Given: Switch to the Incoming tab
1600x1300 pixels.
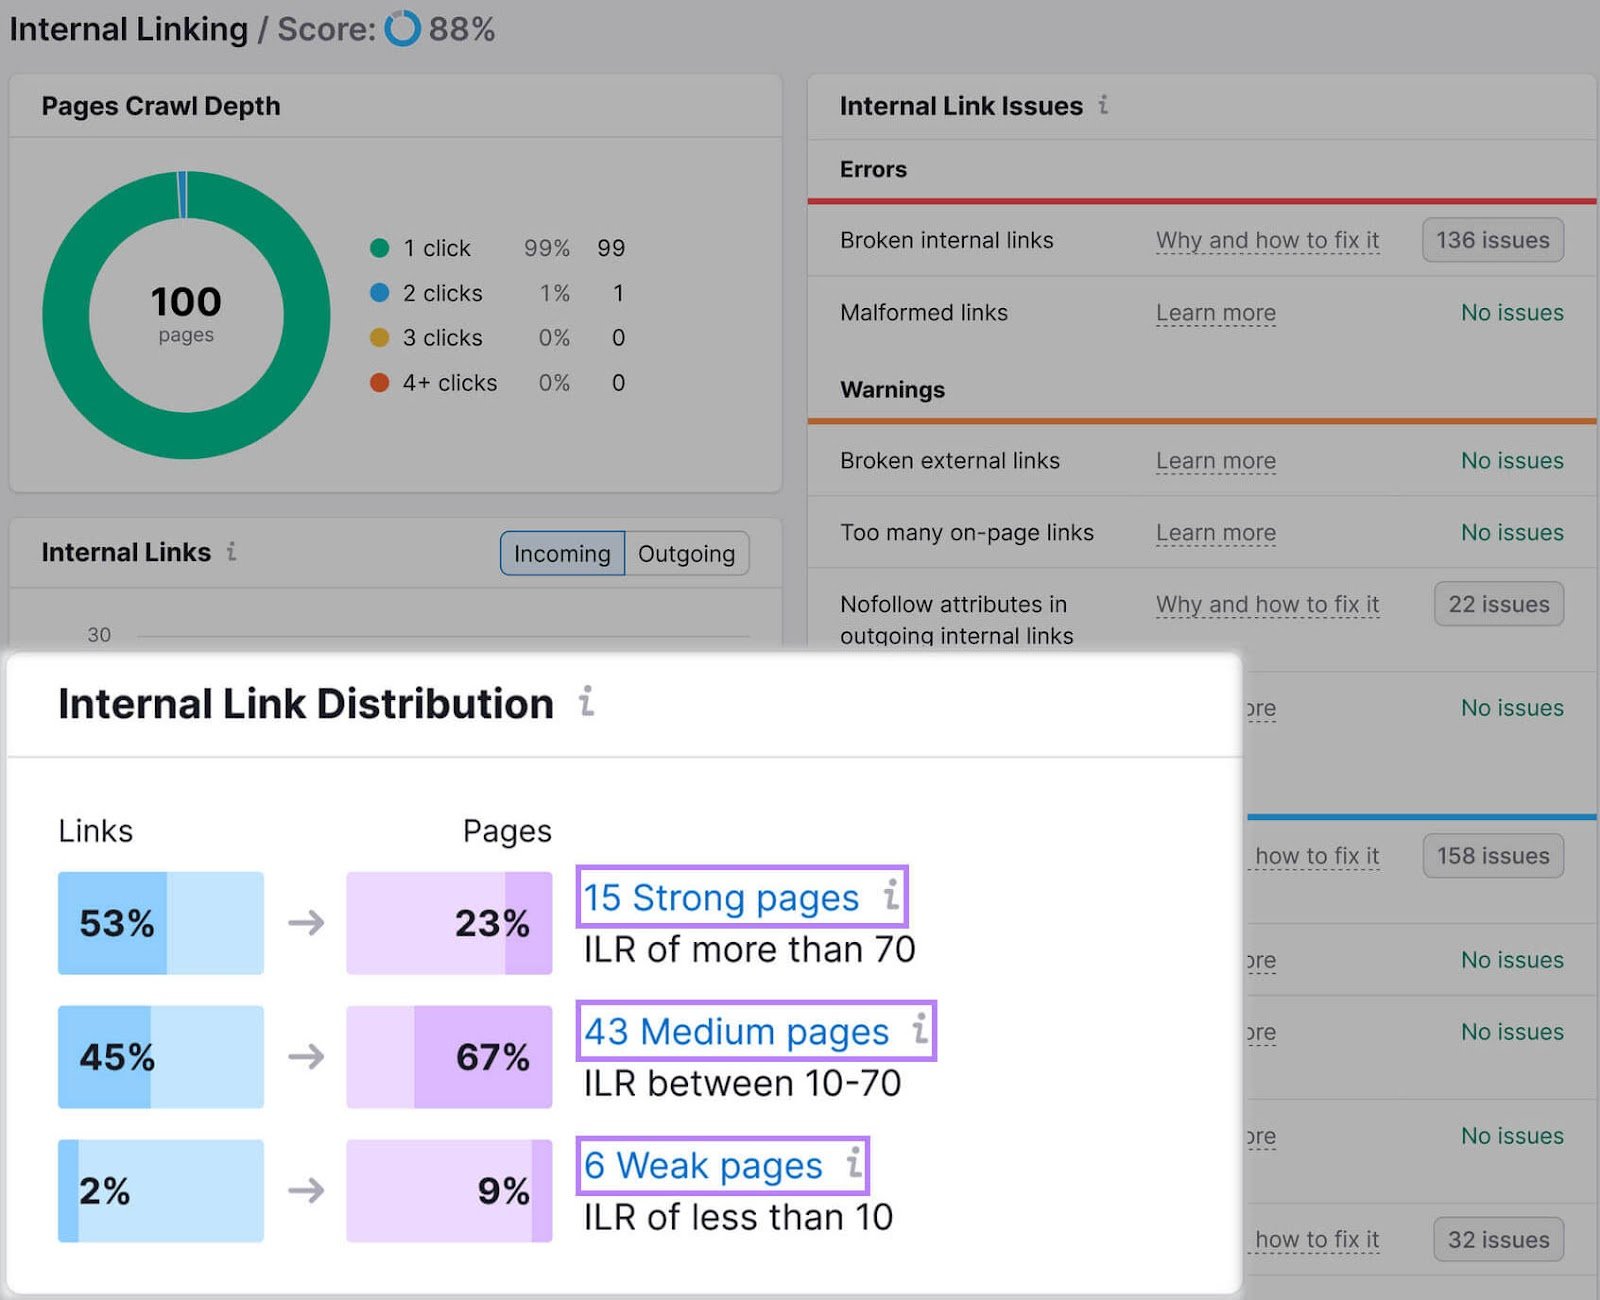Looking at the screenshot, I should [561, 553].
